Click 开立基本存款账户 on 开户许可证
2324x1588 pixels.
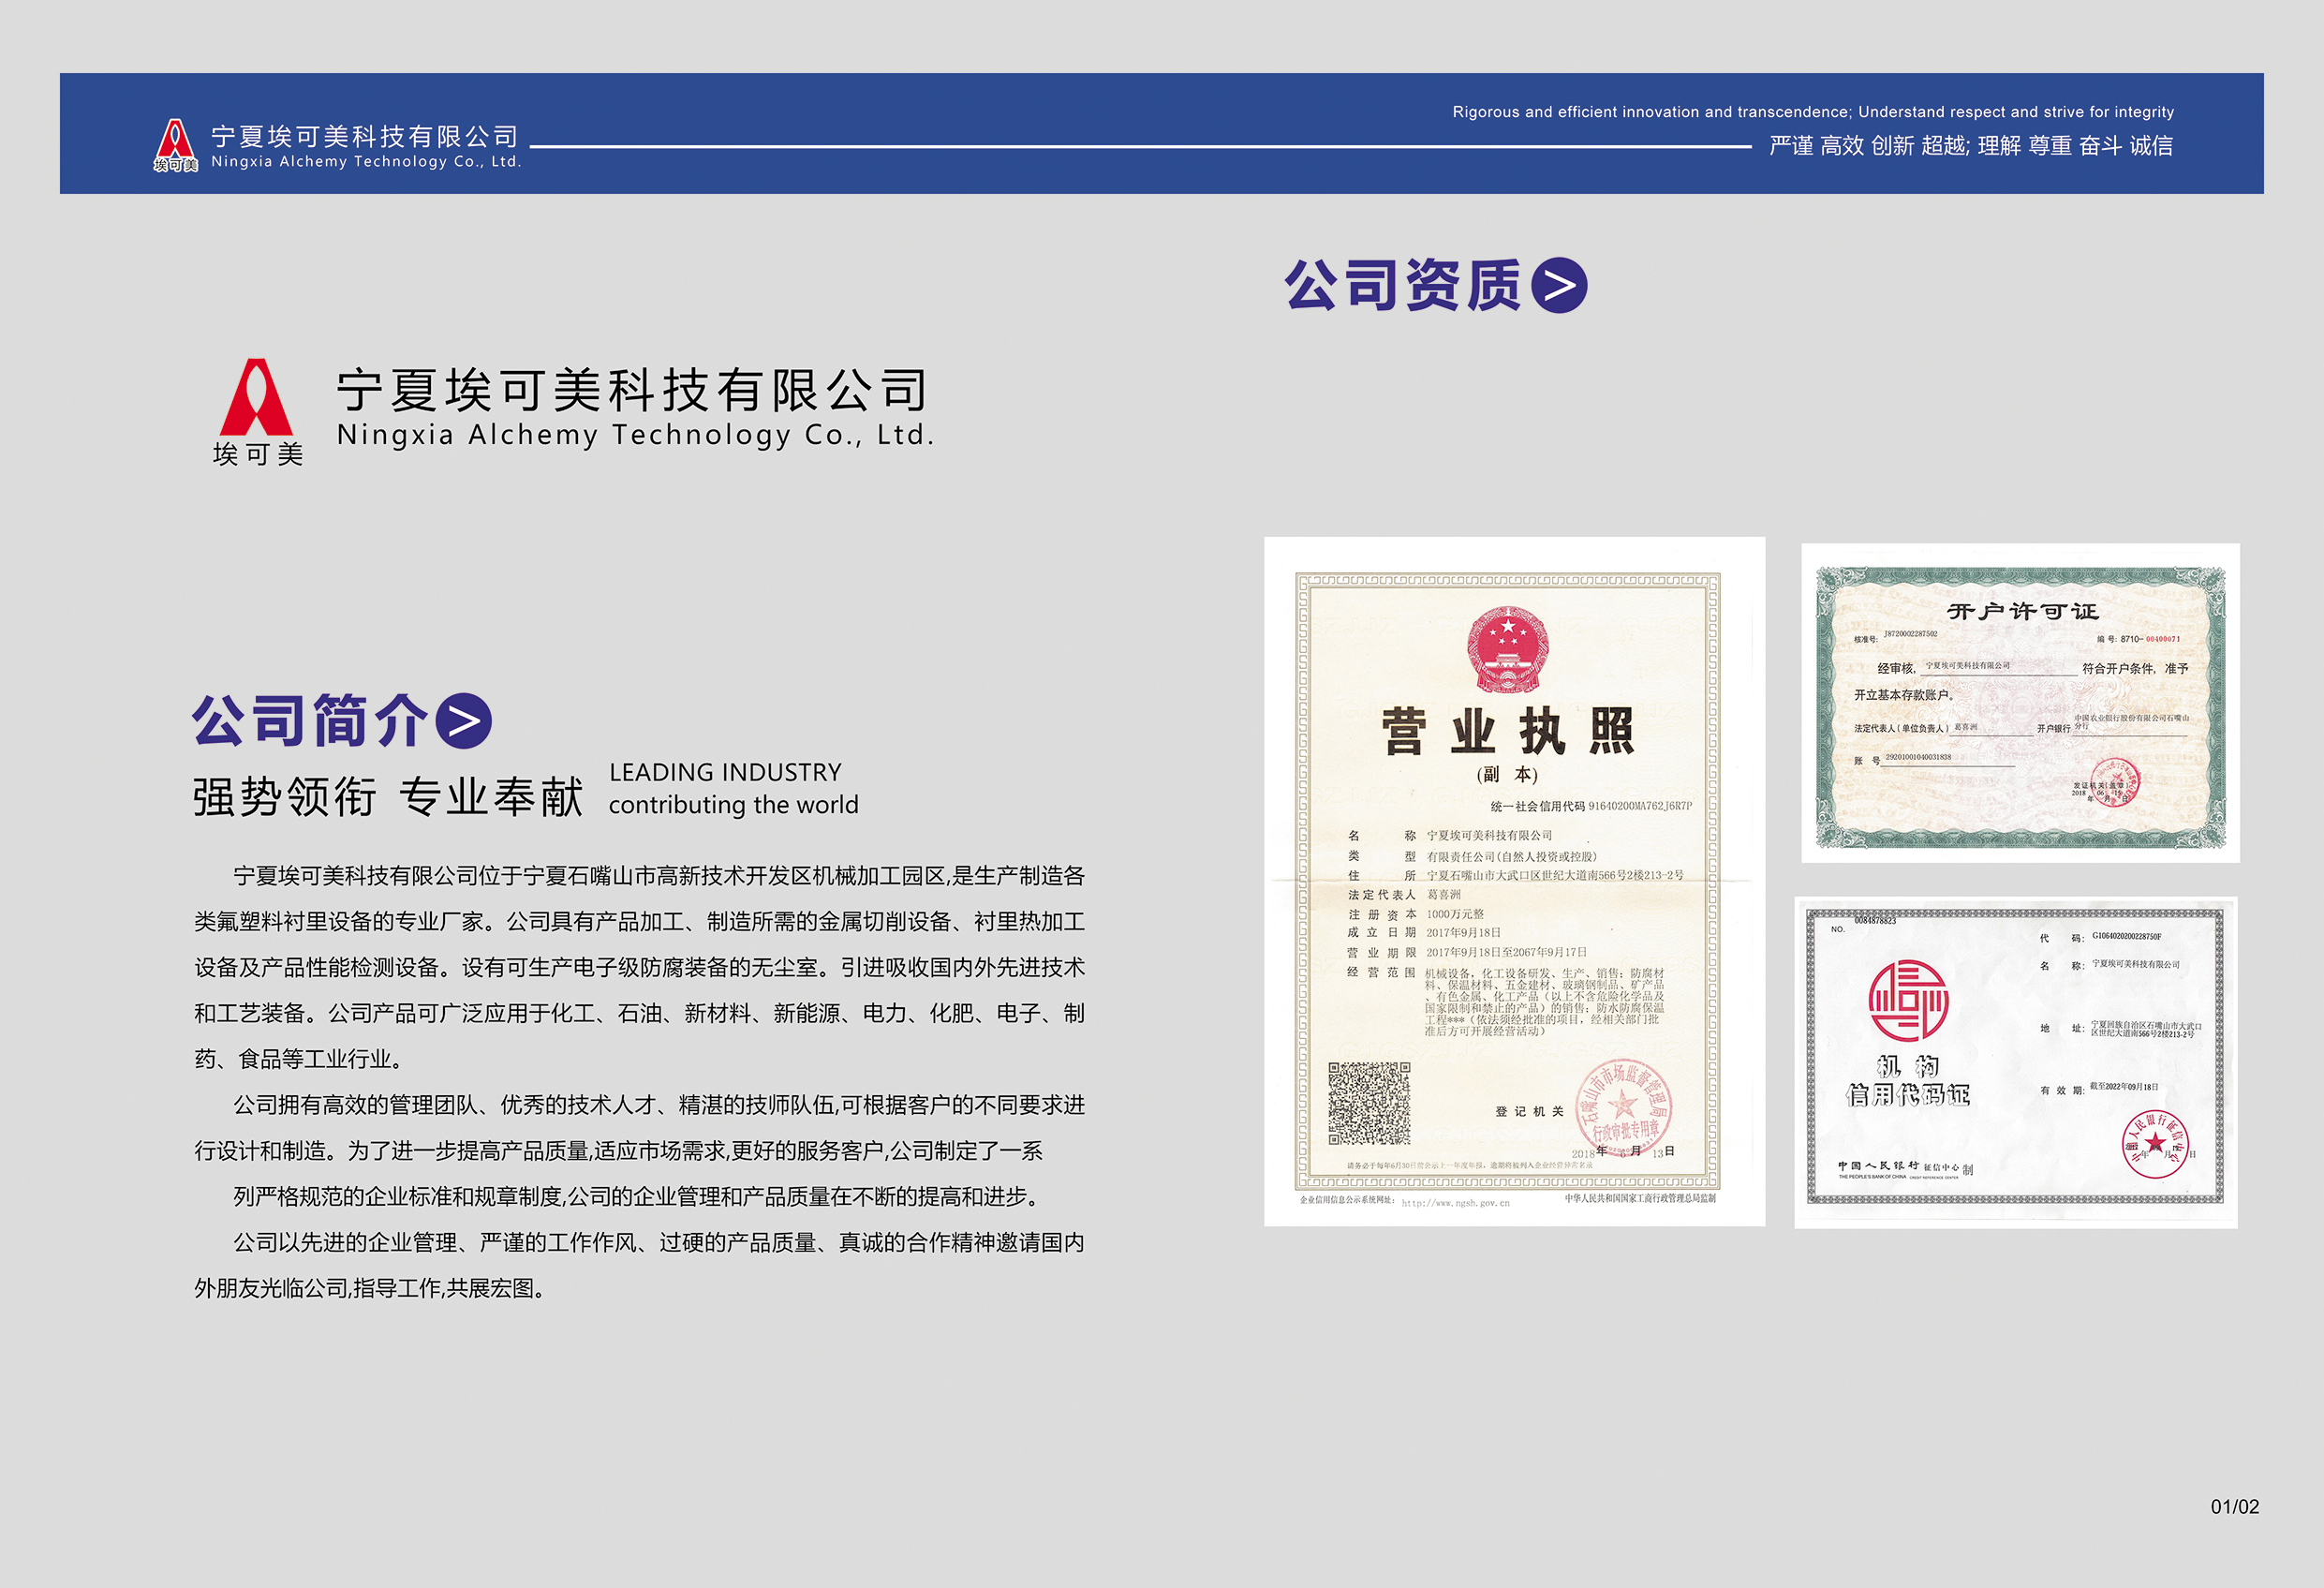click(x=1904, y=694)
